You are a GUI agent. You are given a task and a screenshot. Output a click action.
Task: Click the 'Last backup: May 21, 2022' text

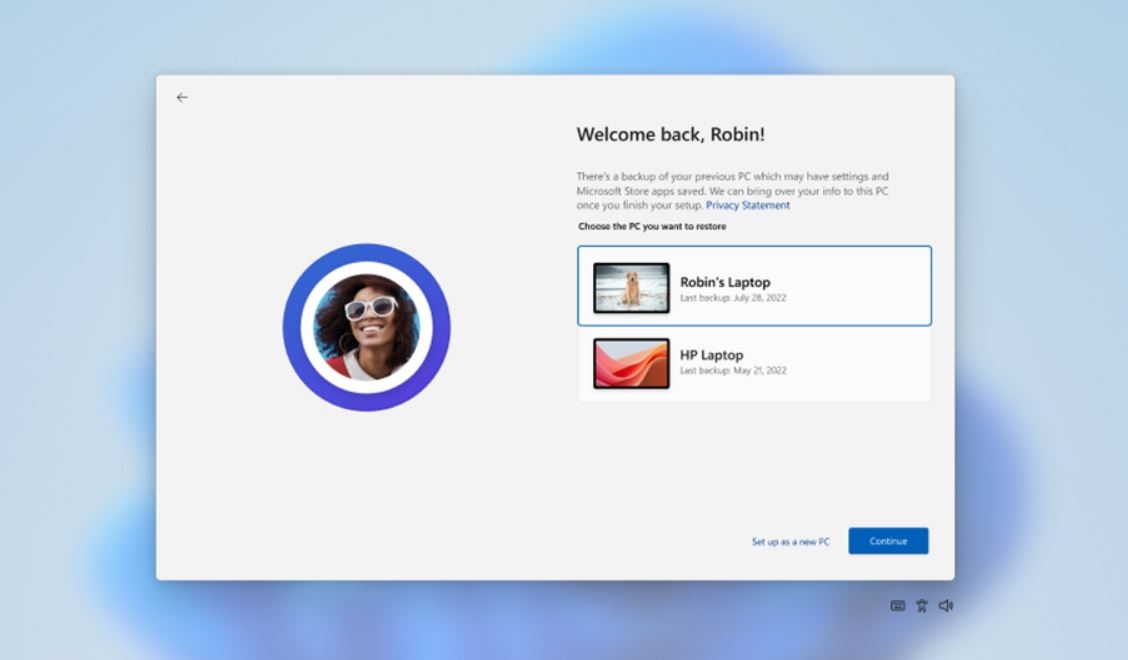point(733,371)
